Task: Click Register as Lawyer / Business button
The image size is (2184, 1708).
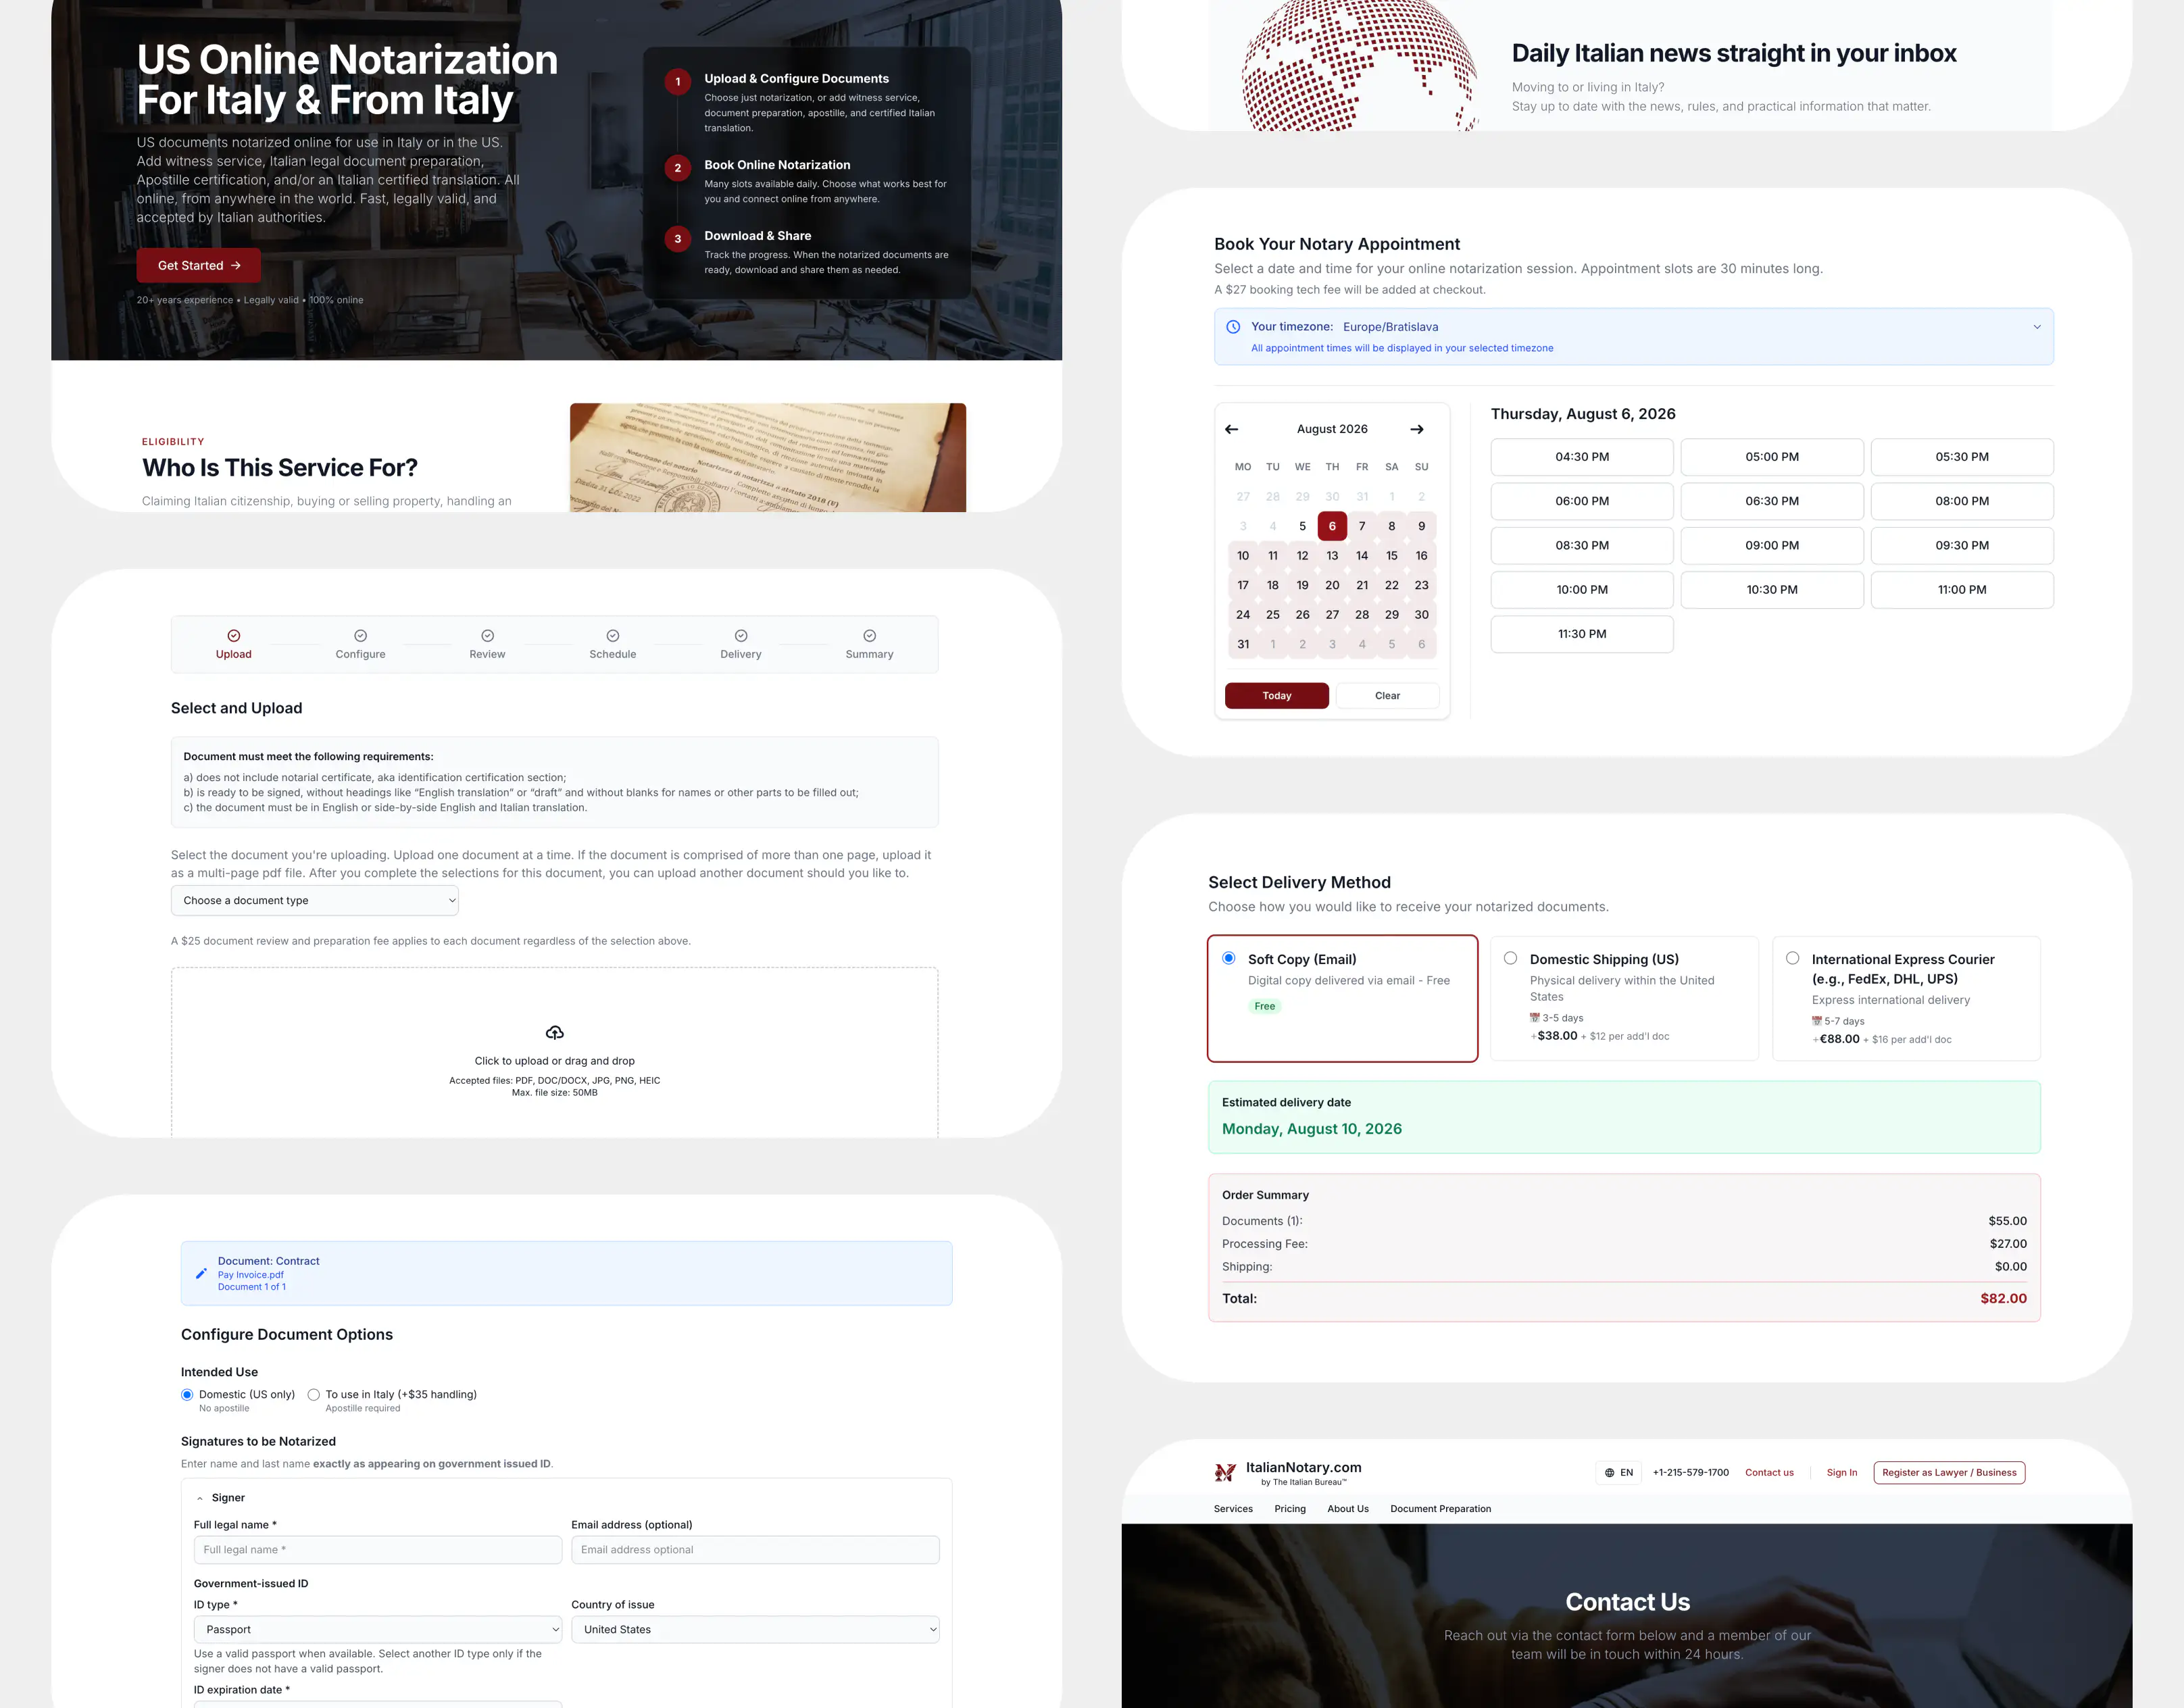Action: pos(1949,1473)
